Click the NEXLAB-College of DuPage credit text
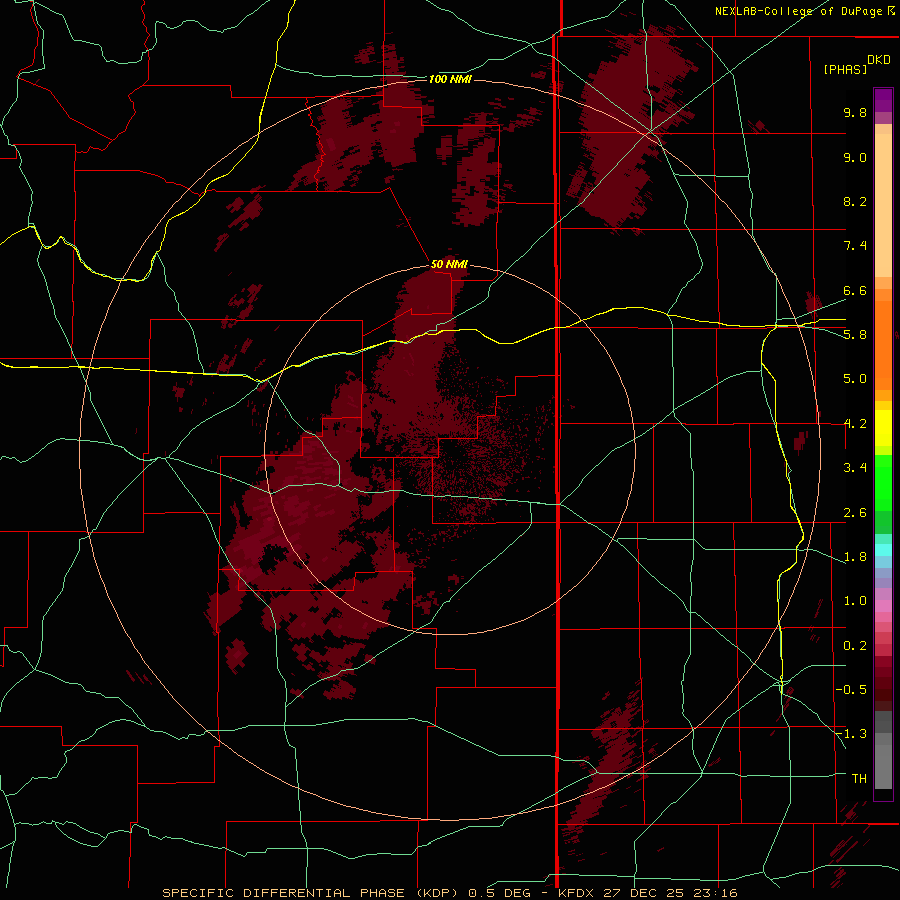 (x=799, y=11)
